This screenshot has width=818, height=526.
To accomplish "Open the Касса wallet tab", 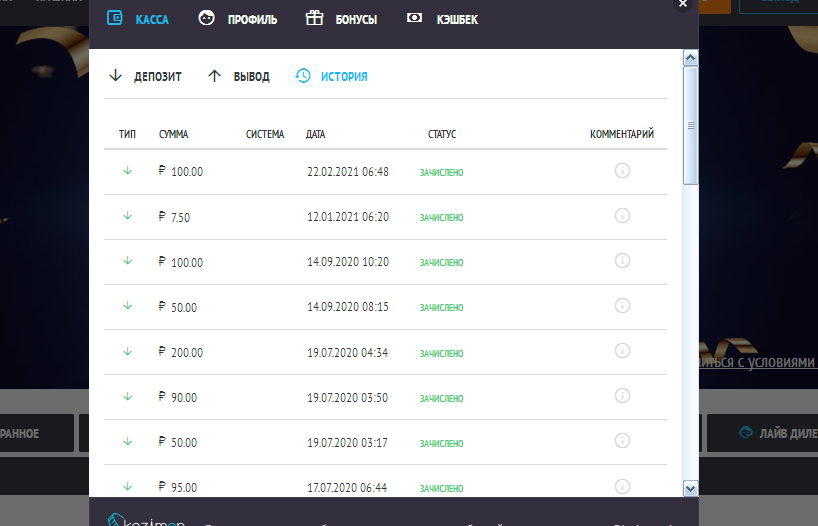I will (x=138, y=18).
